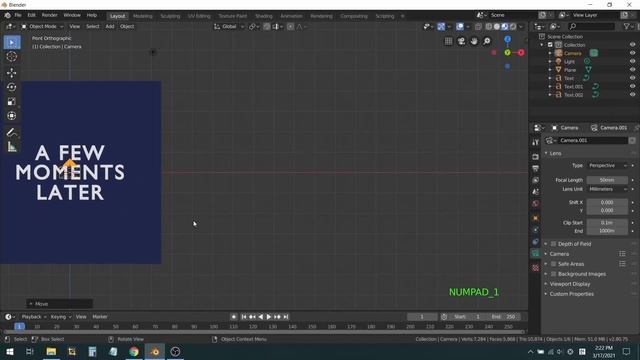Image resolution: width=640 pixels, height=360 pixels.
Task: Click the red X axis gizmo
Action: [521, 53]
